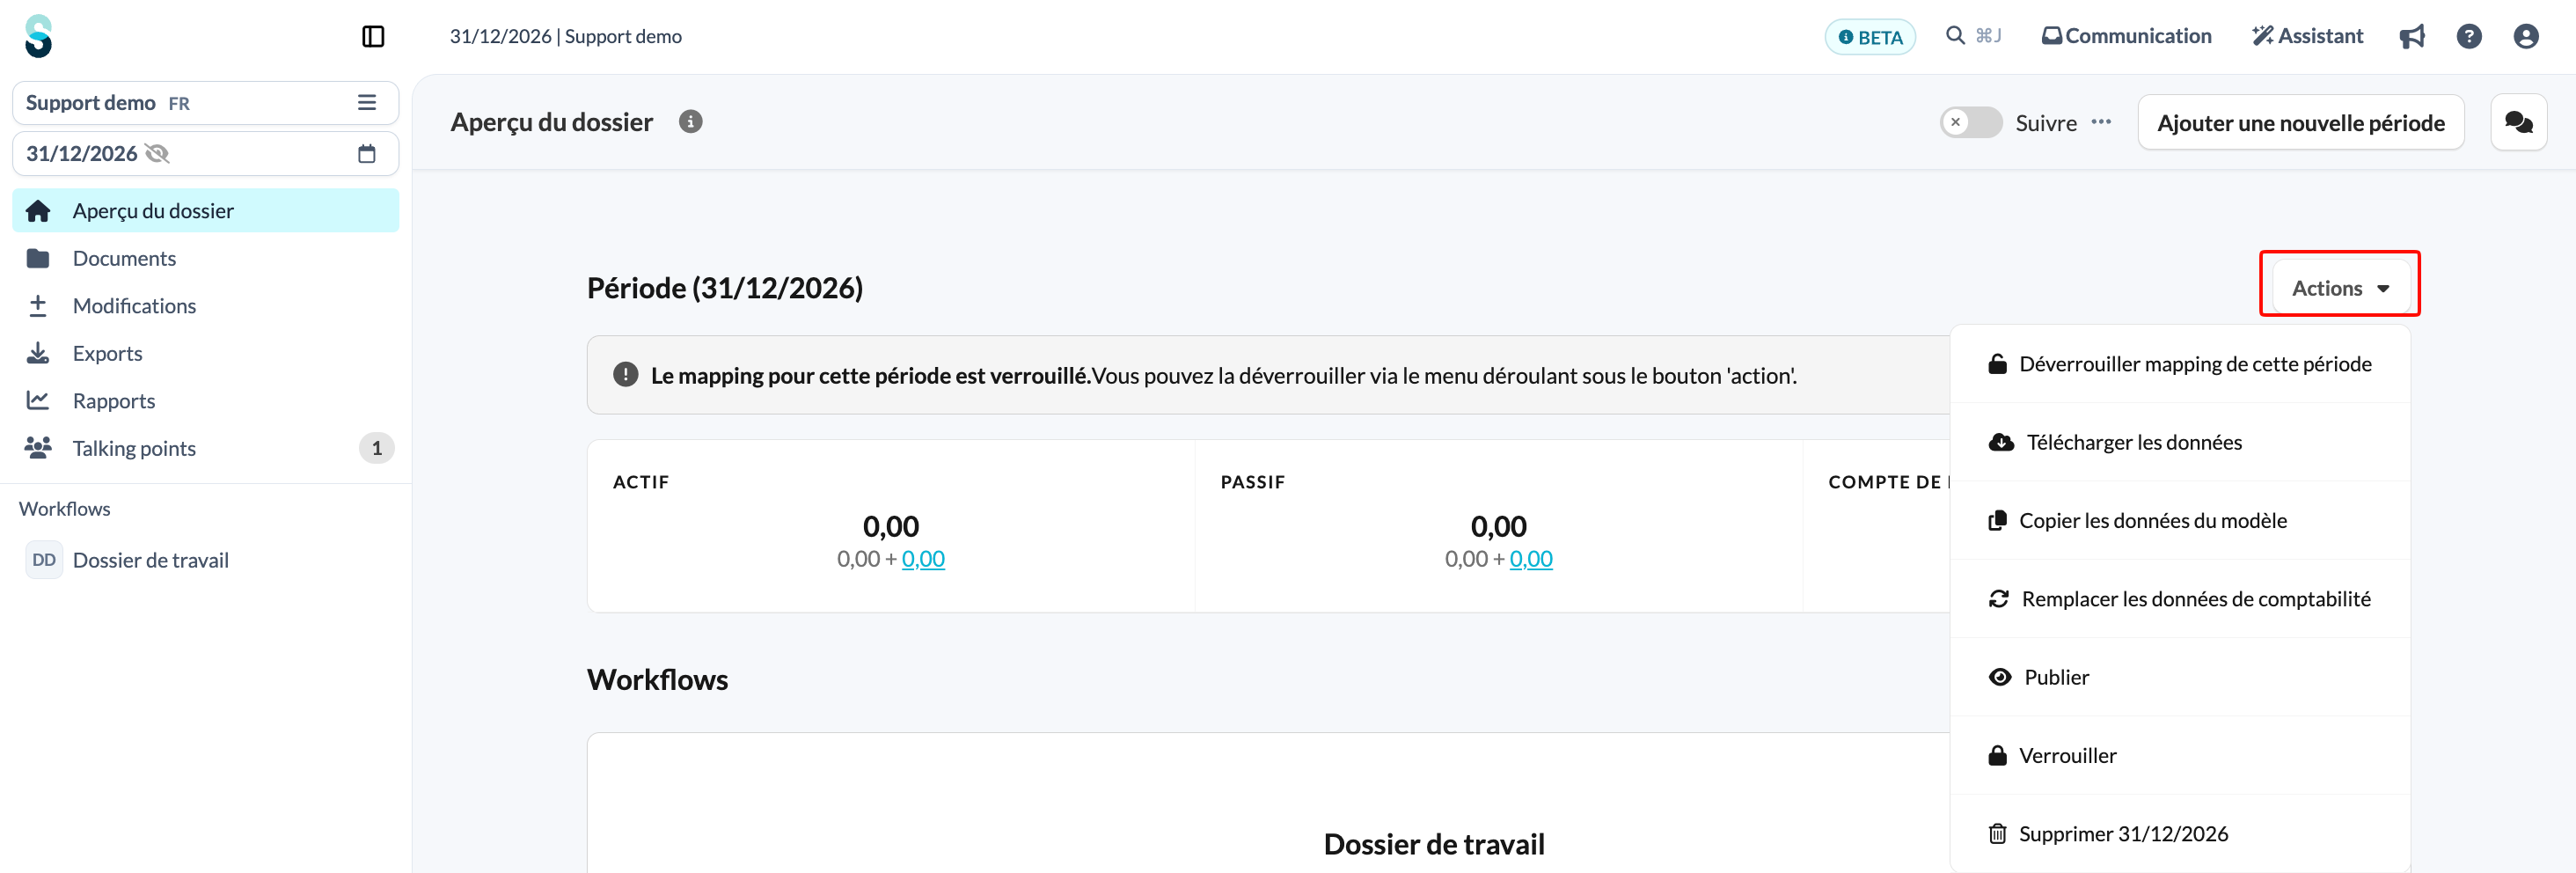Click the info icon beside Aperçu du dossier
This screenshot has height=873, width=2576.
(x=690, y=122)
